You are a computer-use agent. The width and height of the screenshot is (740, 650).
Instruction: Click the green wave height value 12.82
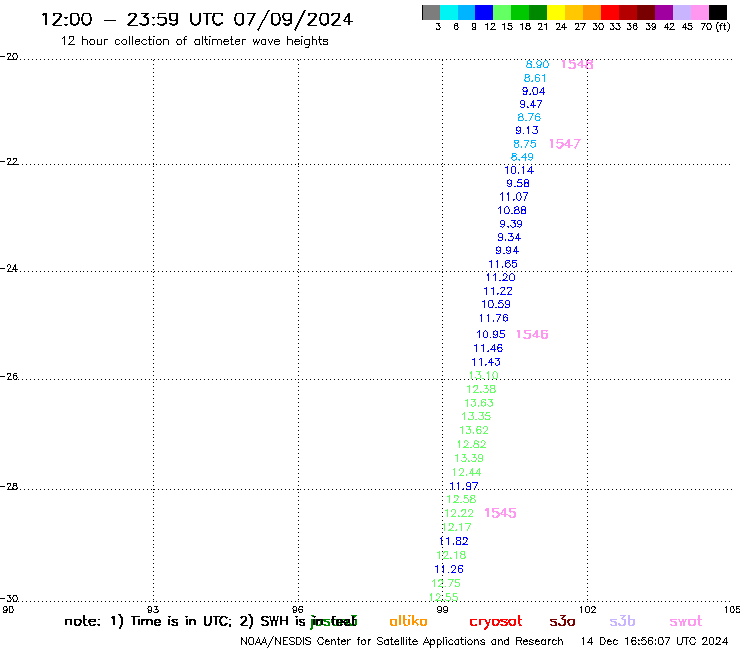click(x=471, y=444)
